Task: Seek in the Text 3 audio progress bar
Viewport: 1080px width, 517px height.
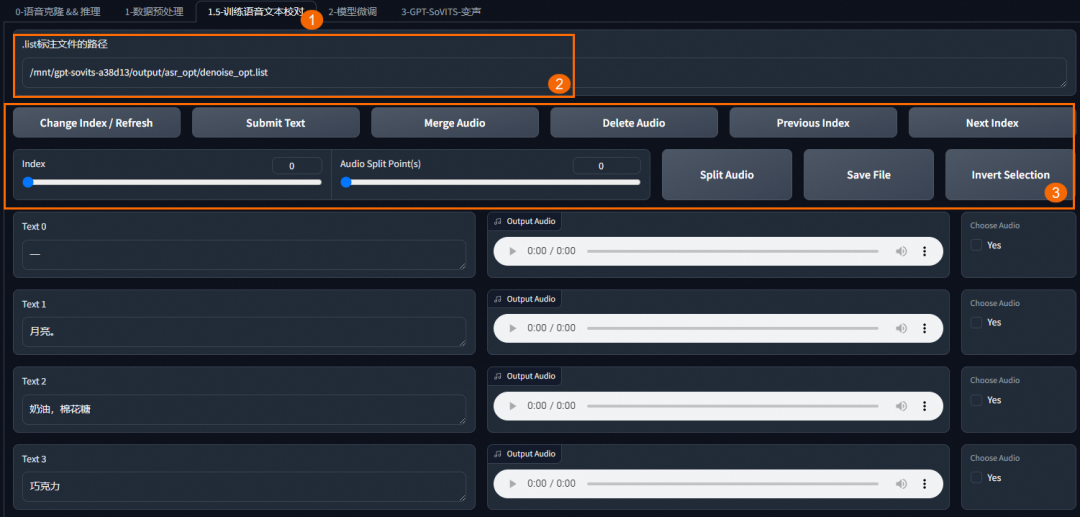Action: click(732, 484)
